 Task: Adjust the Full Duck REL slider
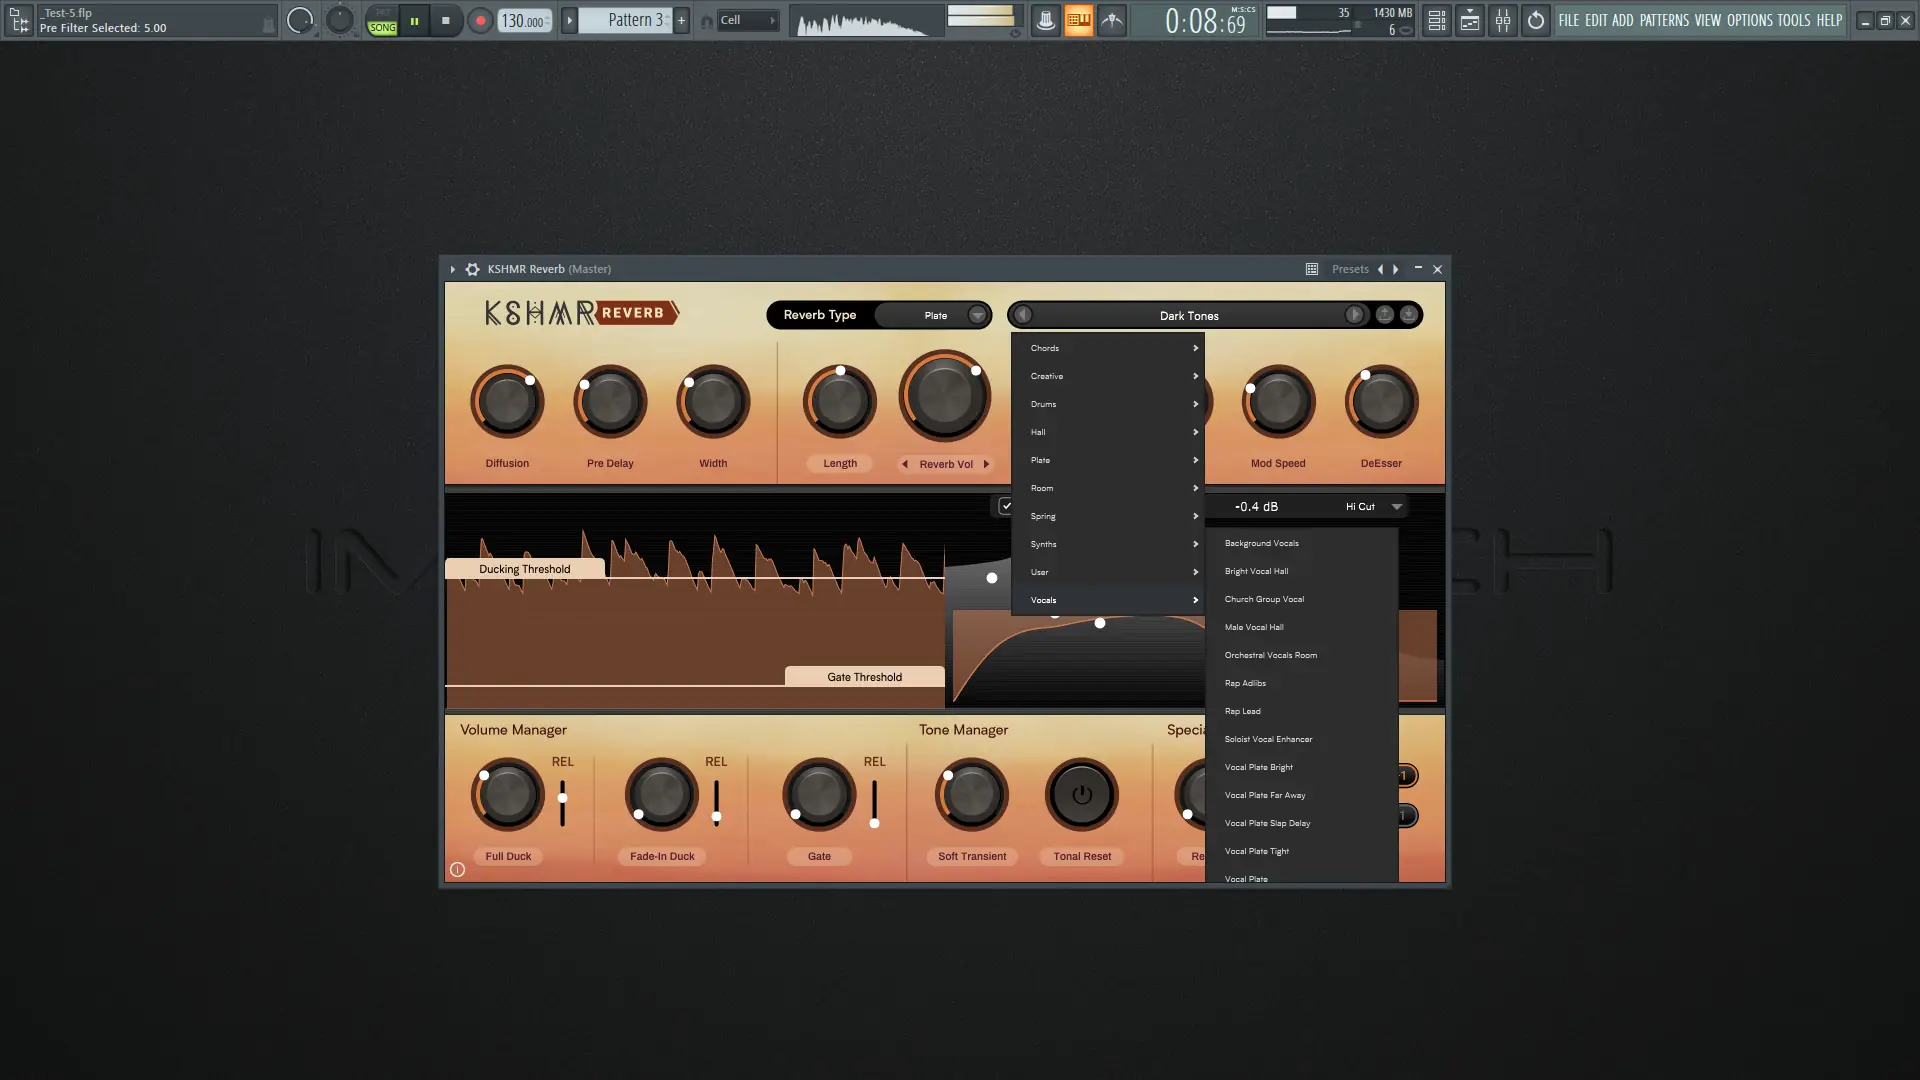(562, 798)
